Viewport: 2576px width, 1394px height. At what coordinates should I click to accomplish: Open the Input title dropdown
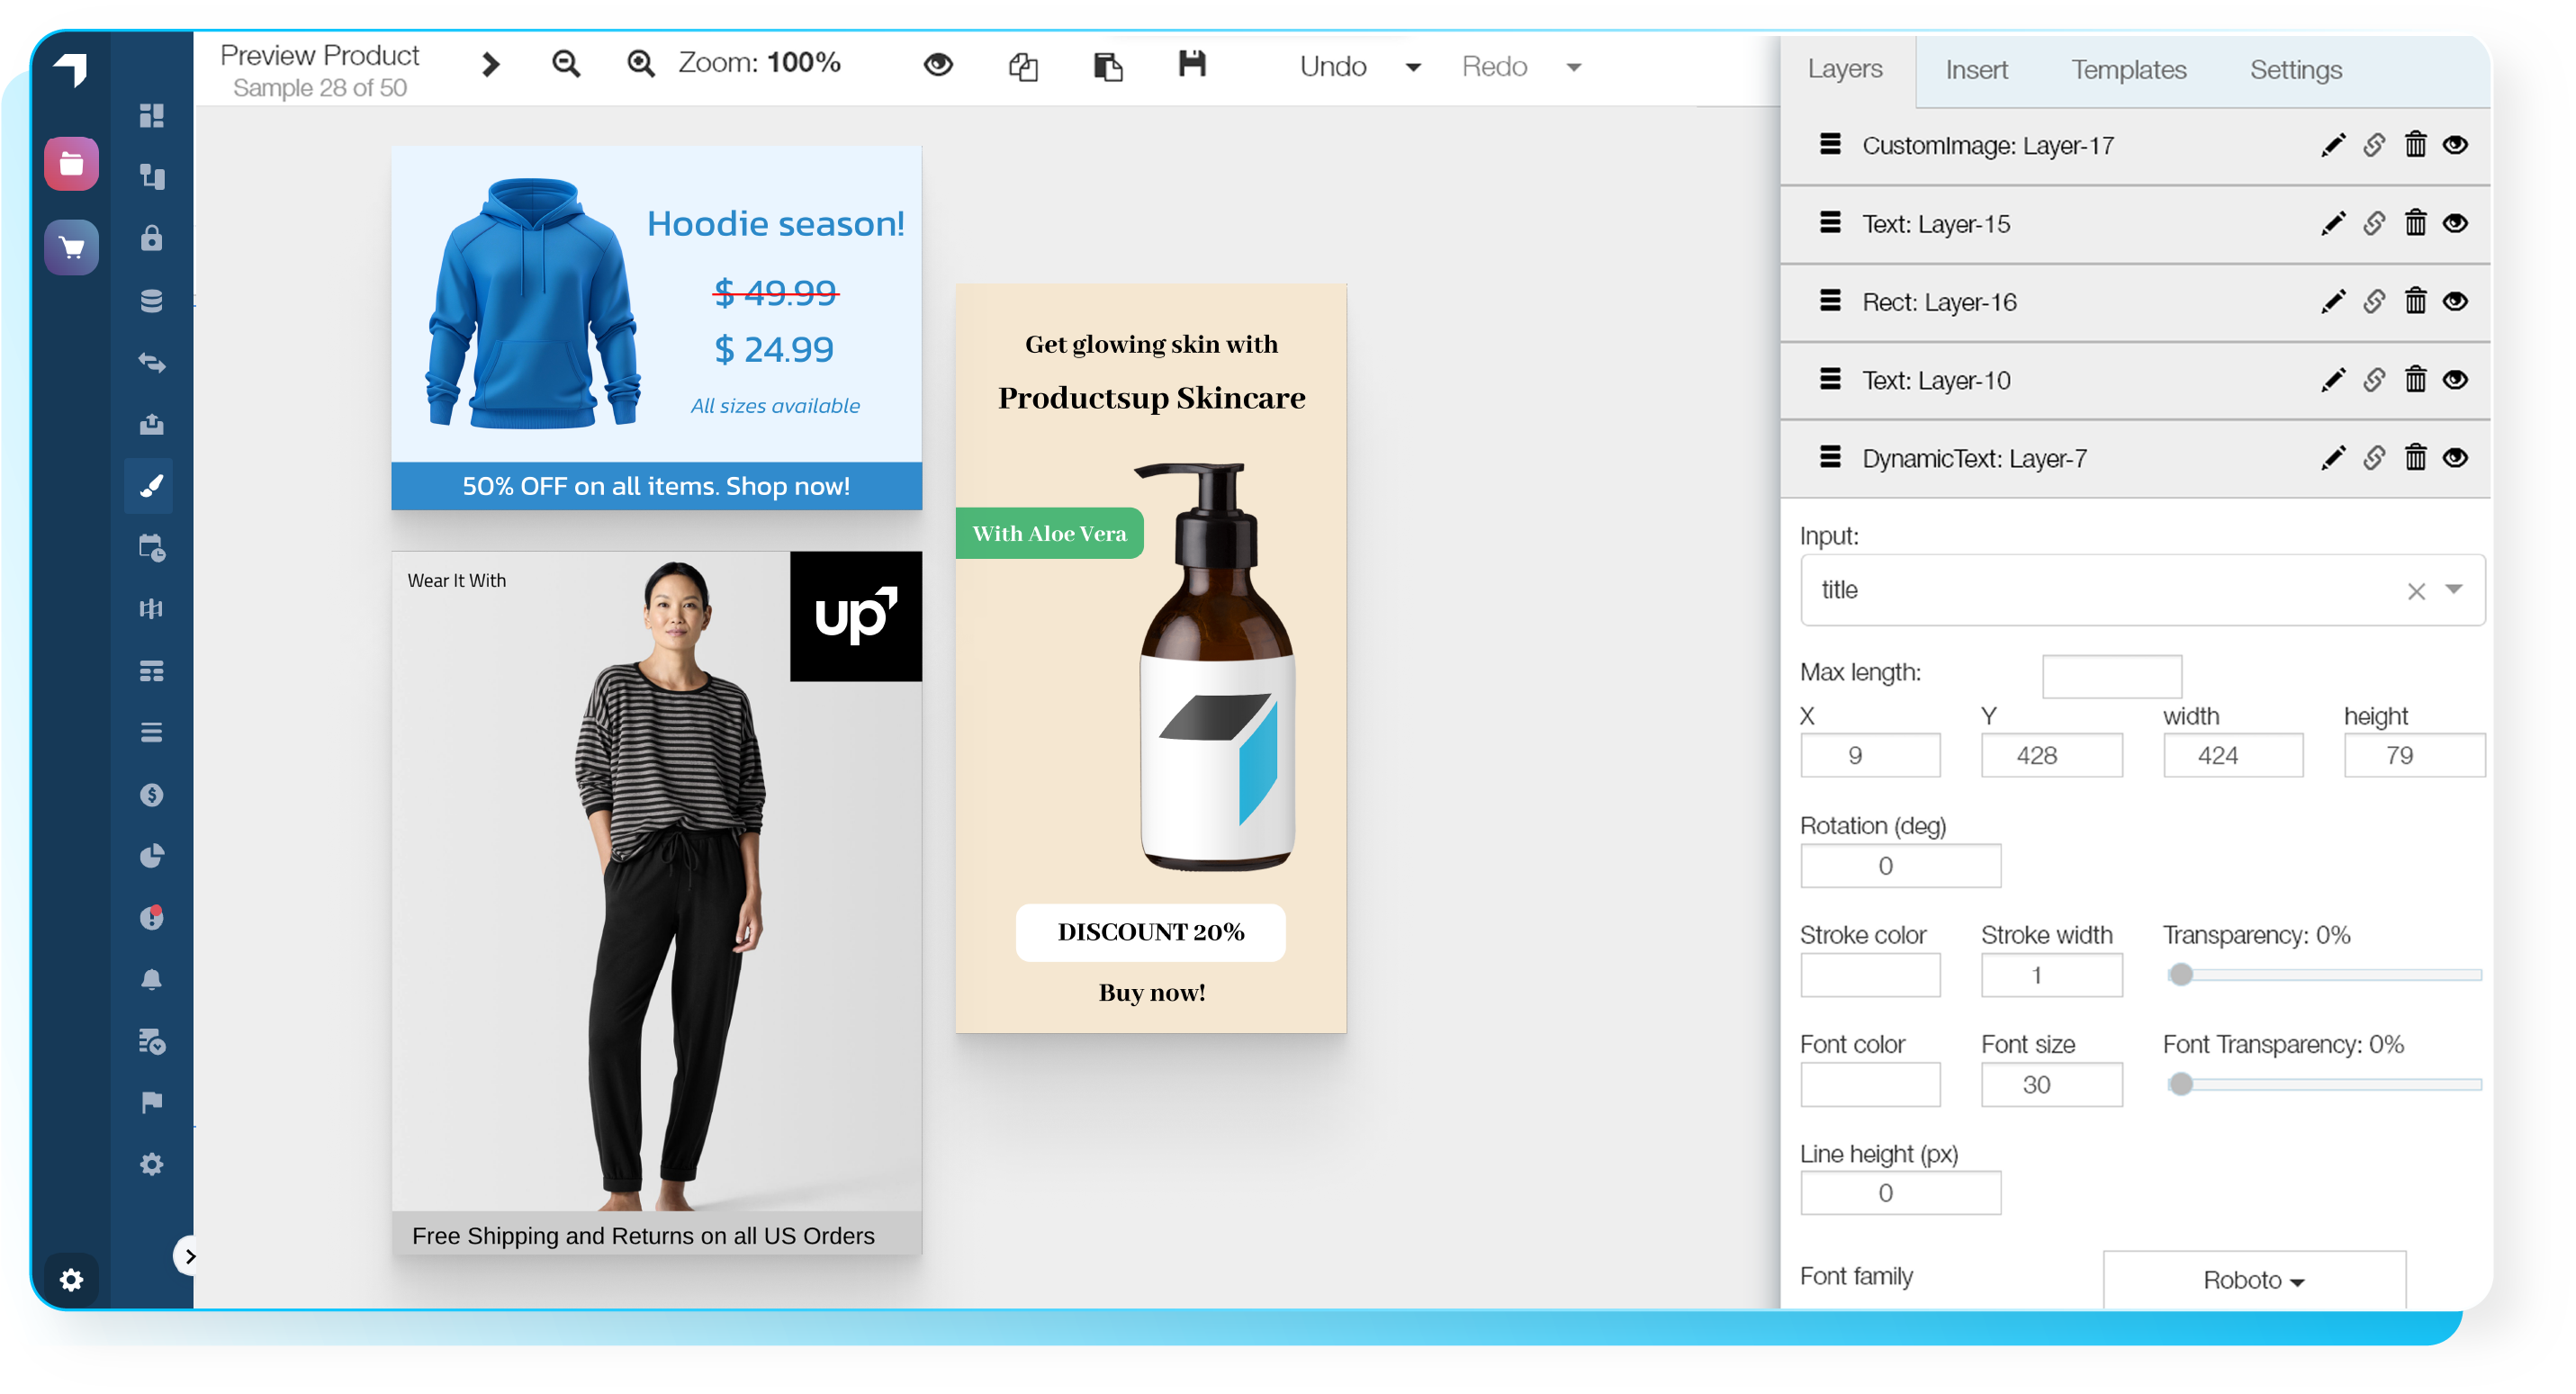(x=2453, y=589)
